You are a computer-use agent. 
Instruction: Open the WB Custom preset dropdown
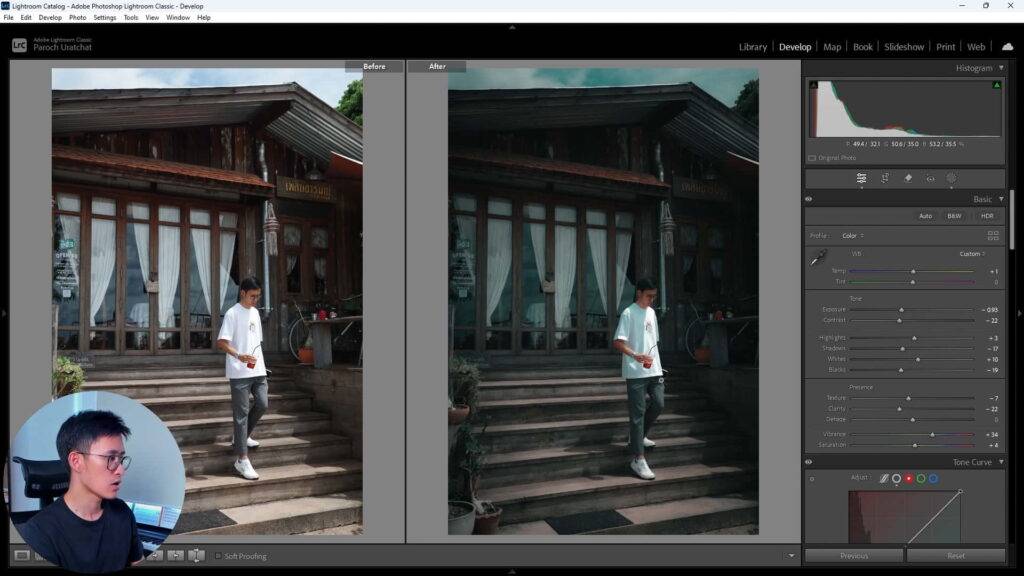pyautogui.click(x=972, y=254)
